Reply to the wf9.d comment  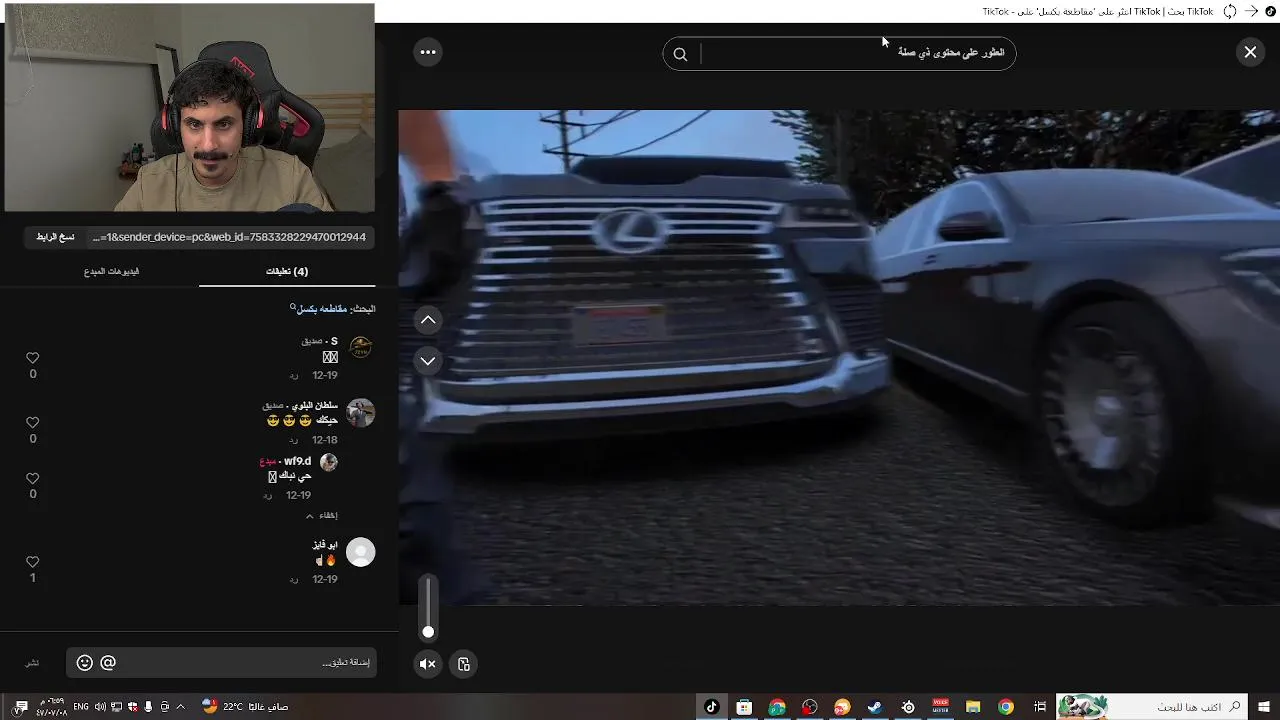click(x=268, y=496)
